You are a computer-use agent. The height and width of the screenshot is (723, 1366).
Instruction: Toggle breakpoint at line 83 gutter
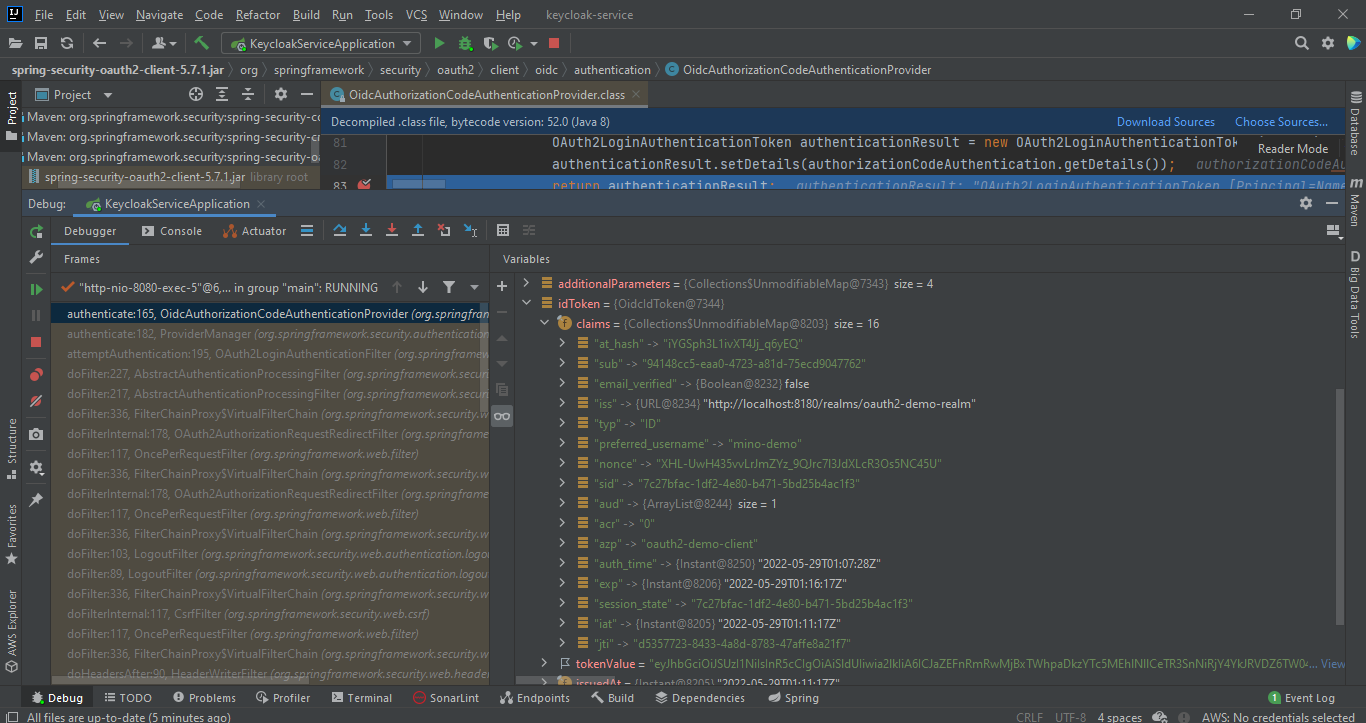(364, 185)
